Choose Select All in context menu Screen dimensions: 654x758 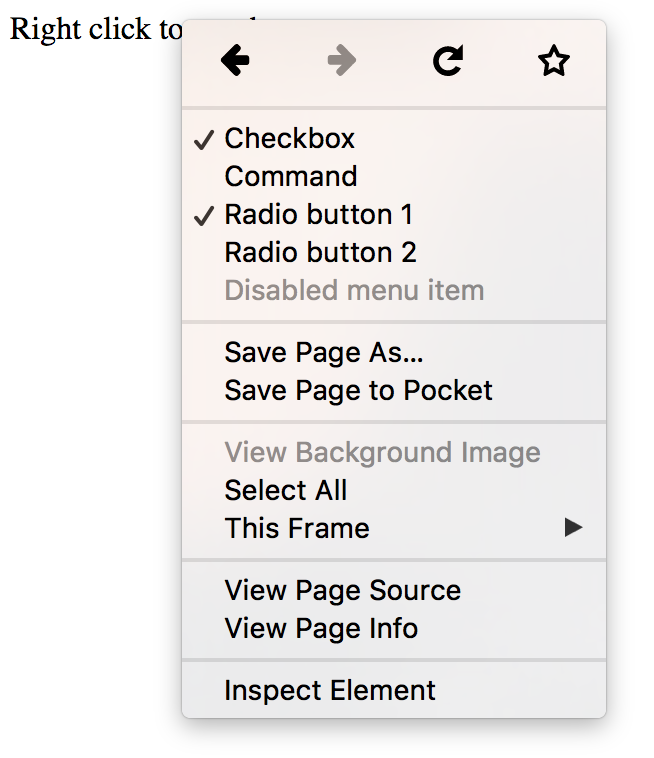[x=286, y=490]
